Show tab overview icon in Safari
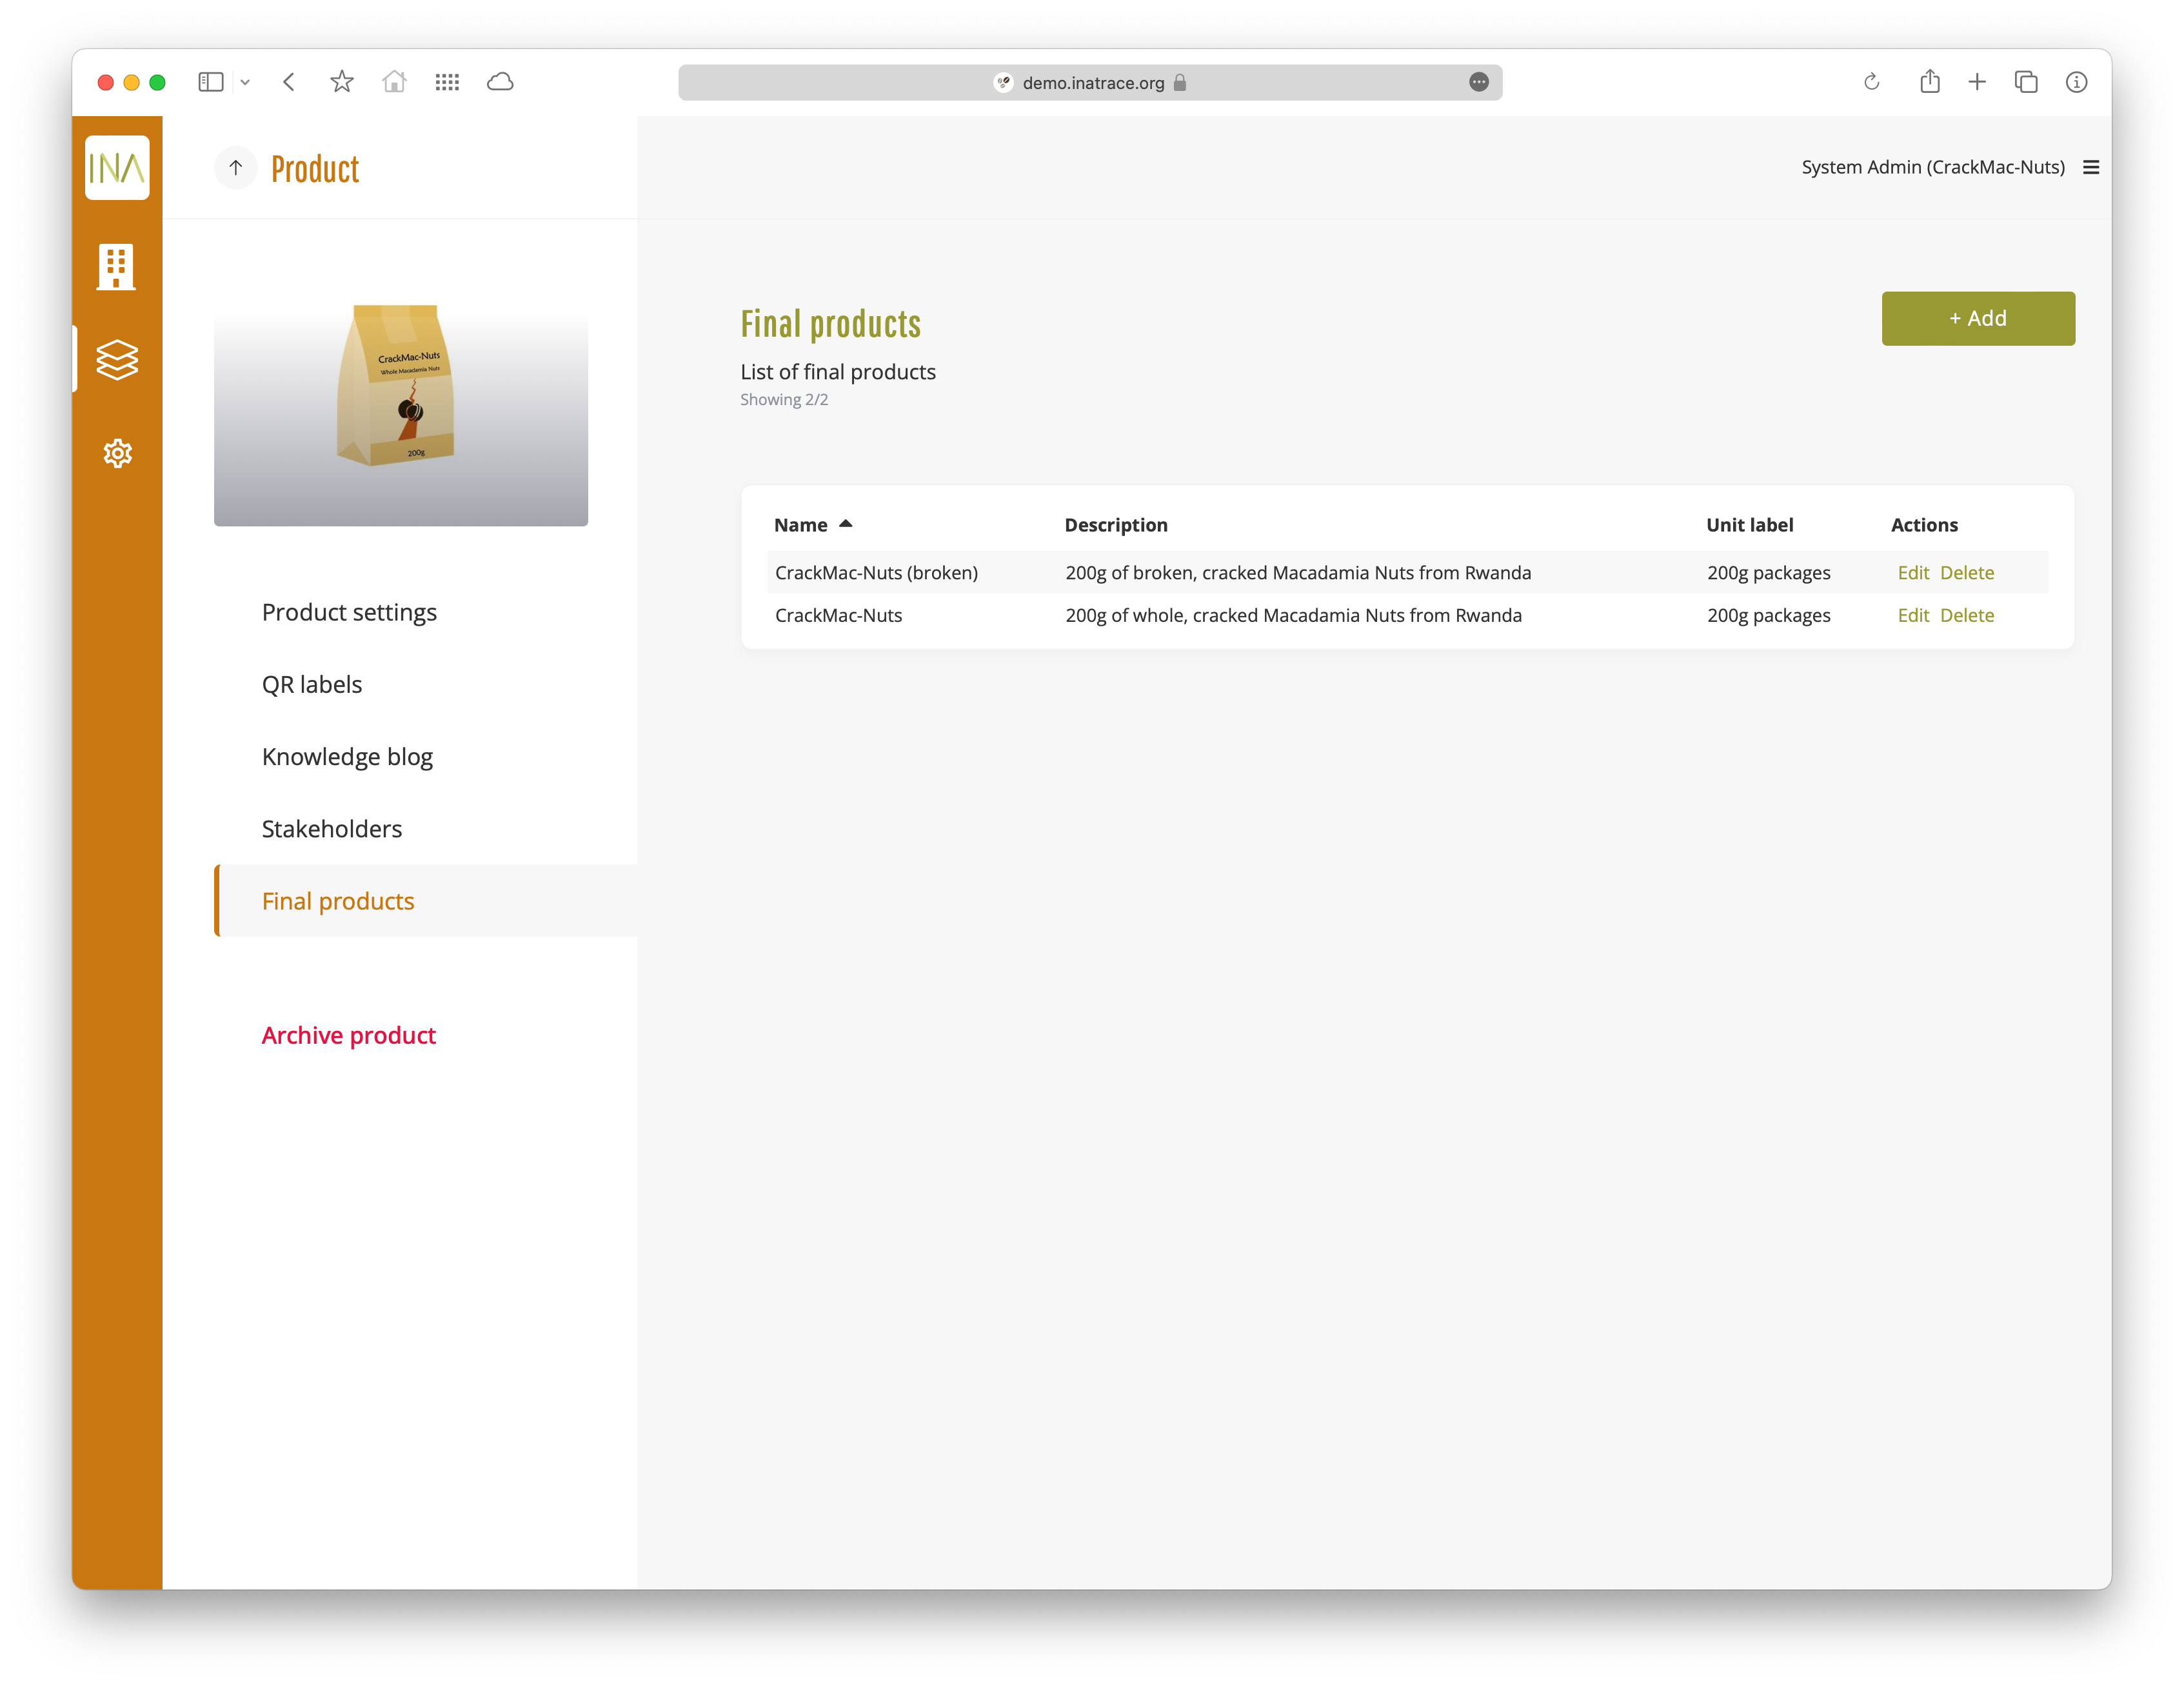This screenshot has width=2184, height=1685. 2026,82
